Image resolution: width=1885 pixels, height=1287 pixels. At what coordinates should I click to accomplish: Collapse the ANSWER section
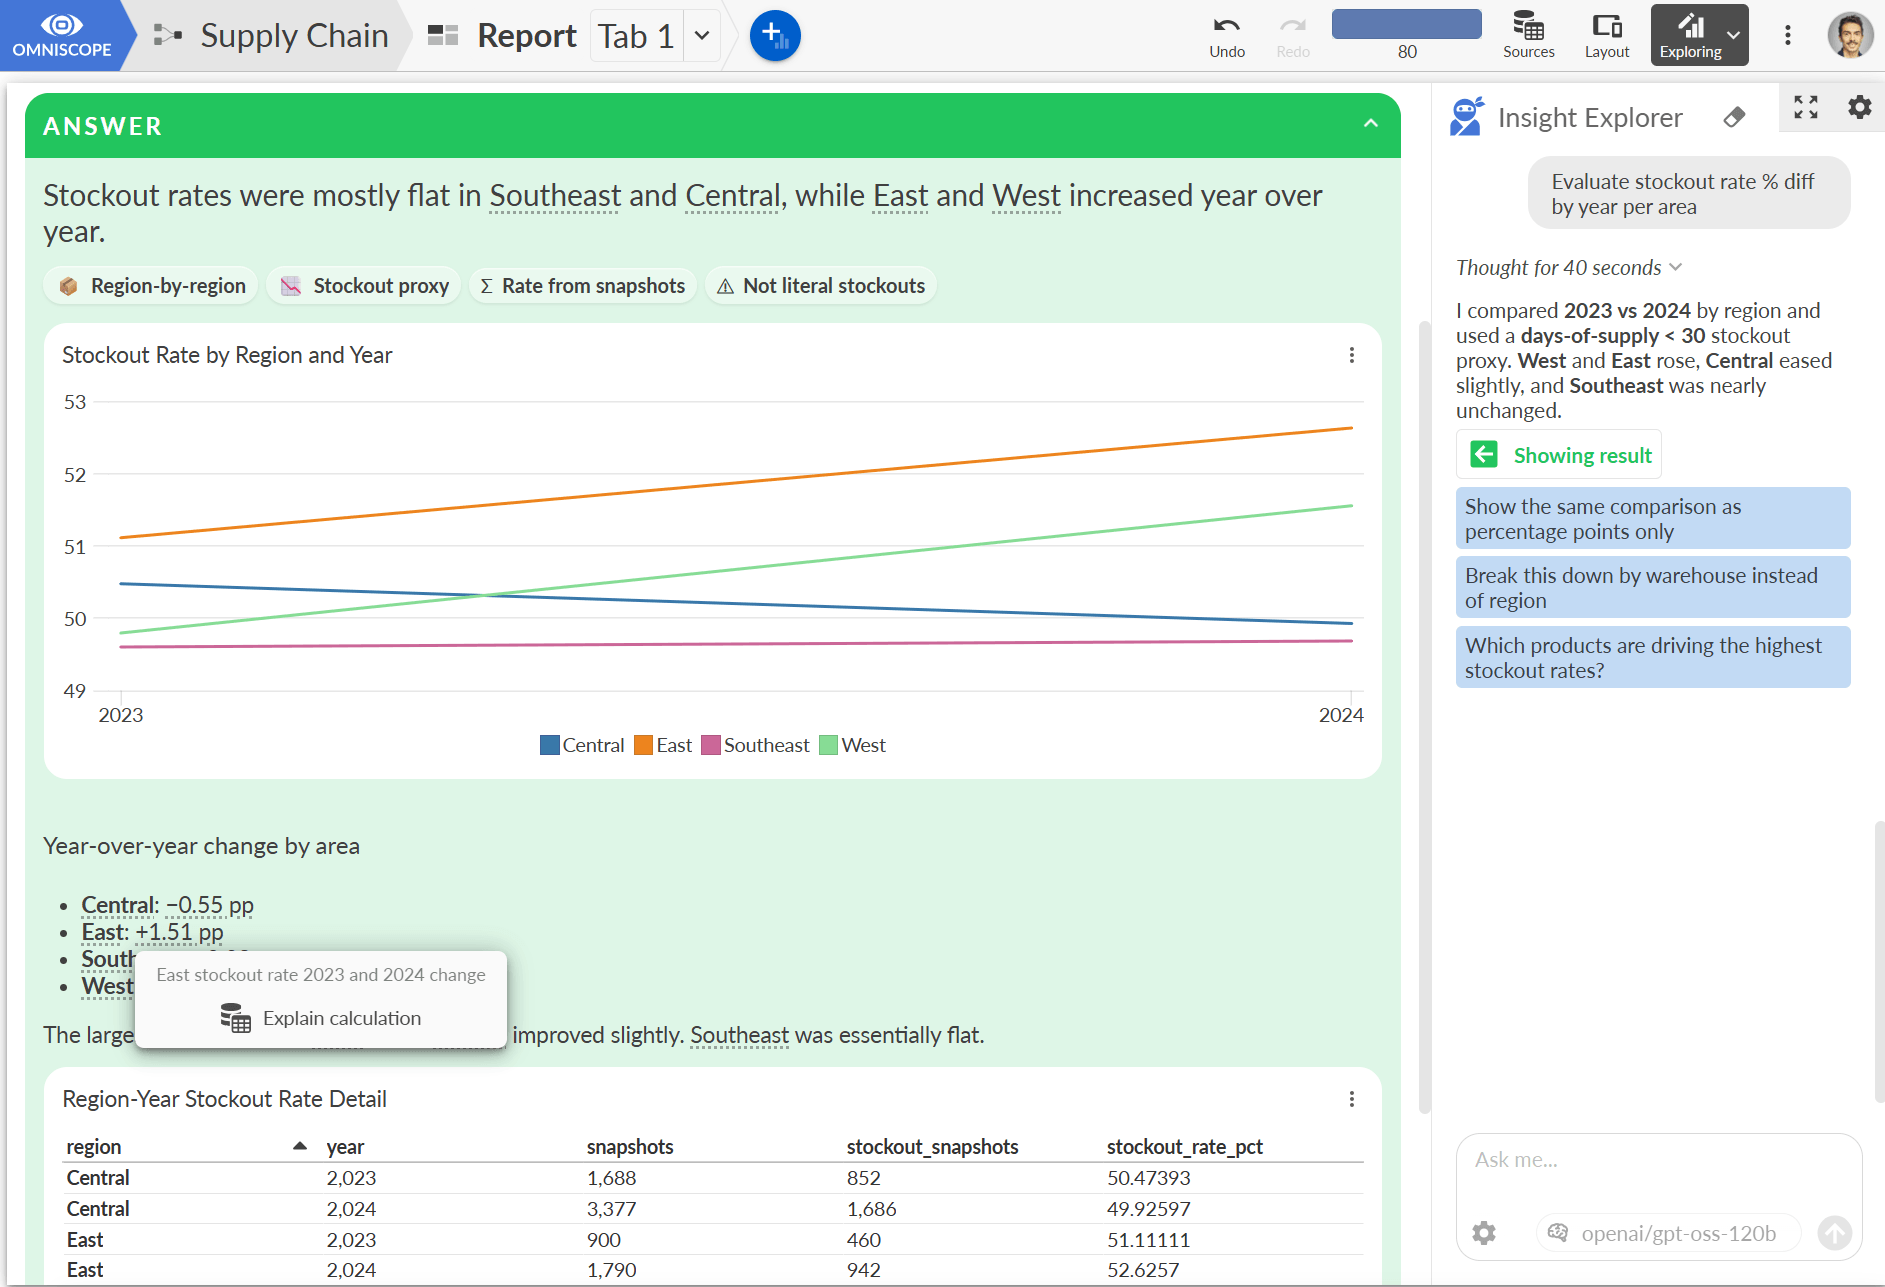point(1371,124)
